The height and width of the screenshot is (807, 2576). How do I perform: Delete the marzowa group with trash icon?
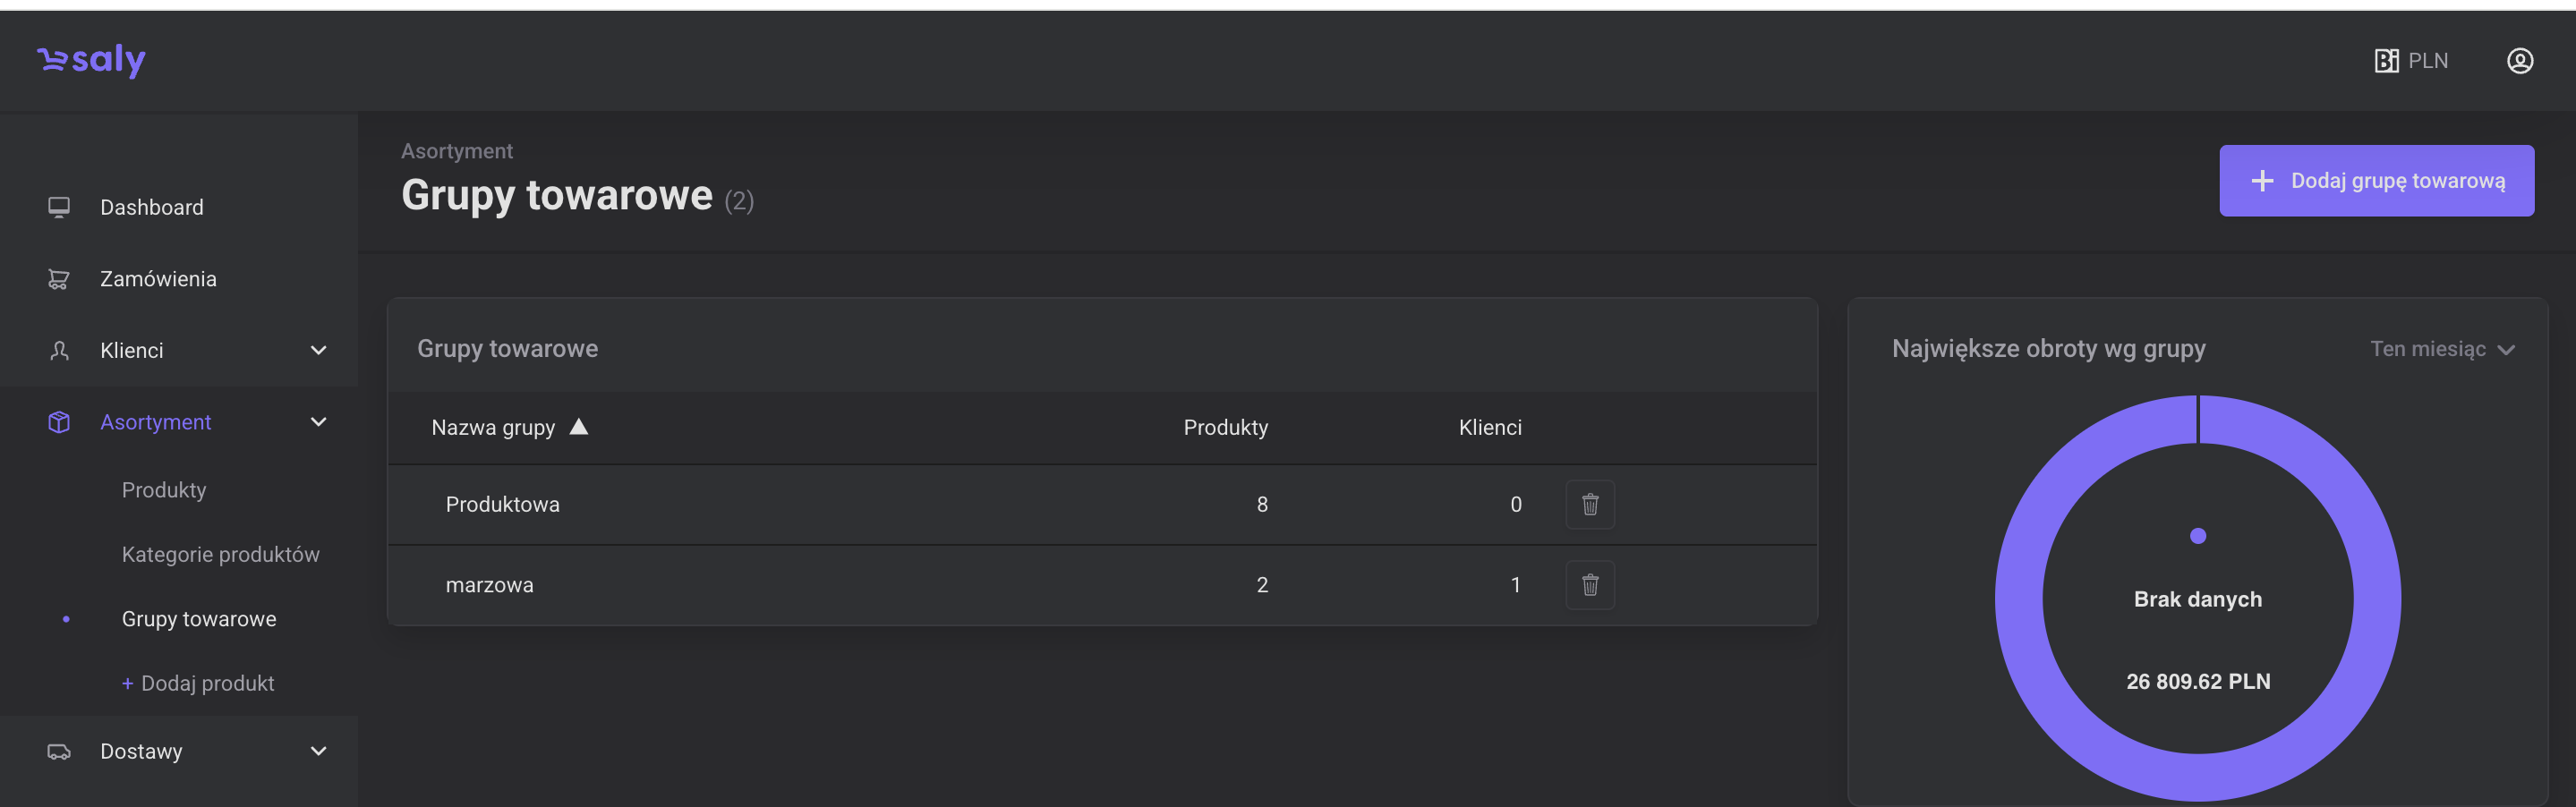tap(1589, 585)
